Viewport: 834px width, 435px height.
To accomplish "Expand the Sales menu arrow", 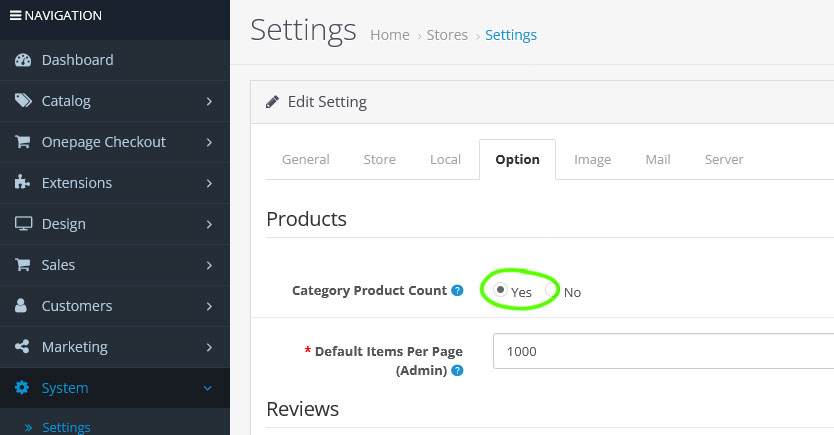I will click(208, 265).
